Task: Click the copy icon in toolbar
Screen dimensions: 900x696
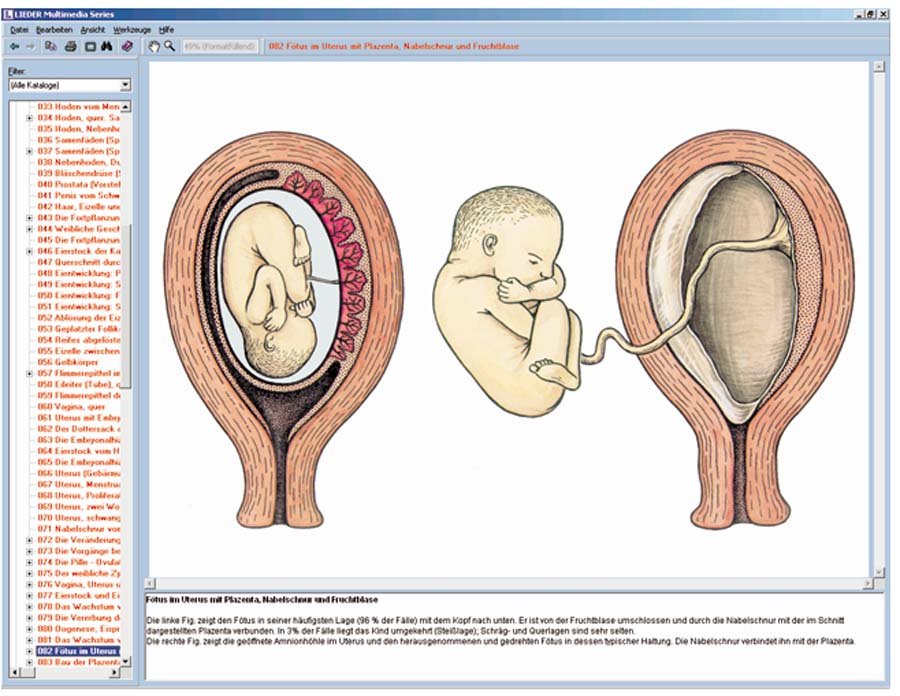Action: (51, 47)
